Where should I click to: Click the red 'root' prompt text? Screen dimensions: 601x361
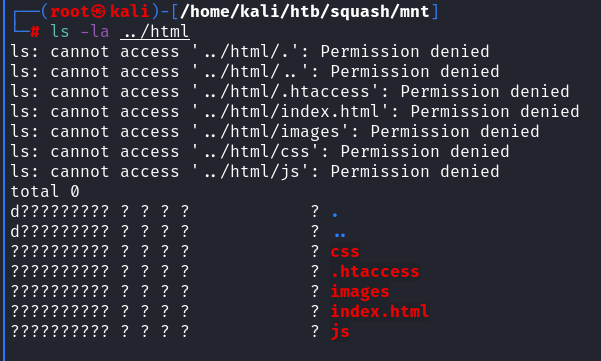pyautogui.click(x=70, y=11)
